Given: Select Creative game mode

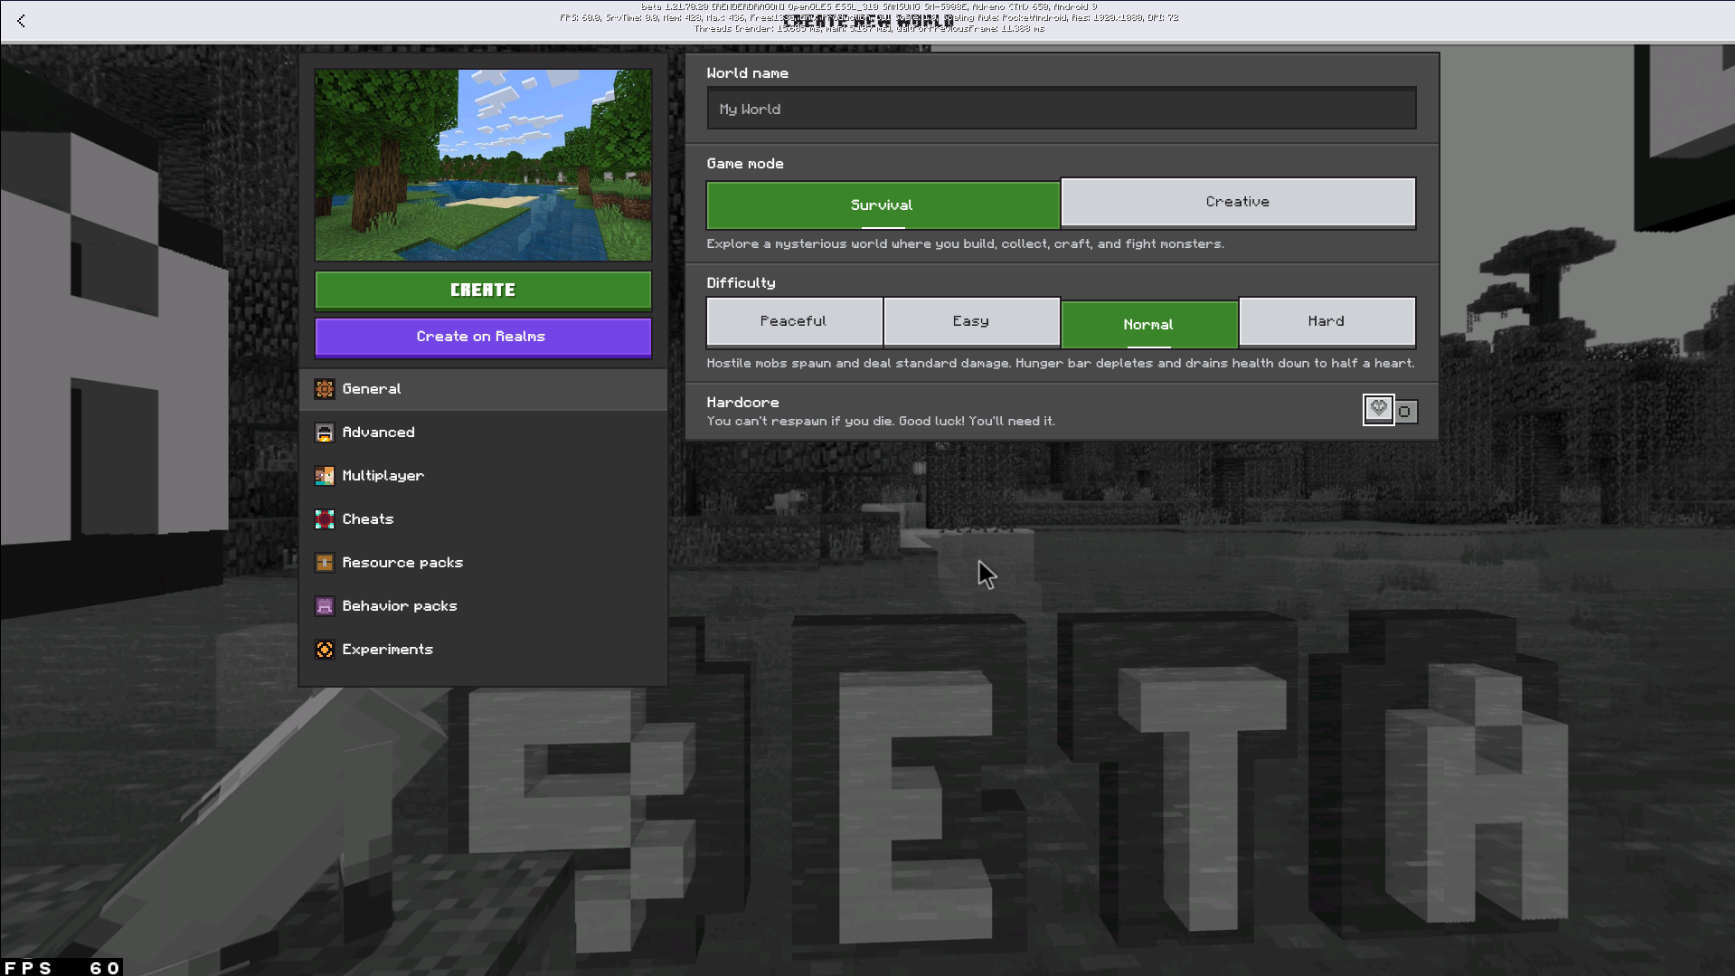Looking at the screenshot, I should click(x=1238, y=203).
